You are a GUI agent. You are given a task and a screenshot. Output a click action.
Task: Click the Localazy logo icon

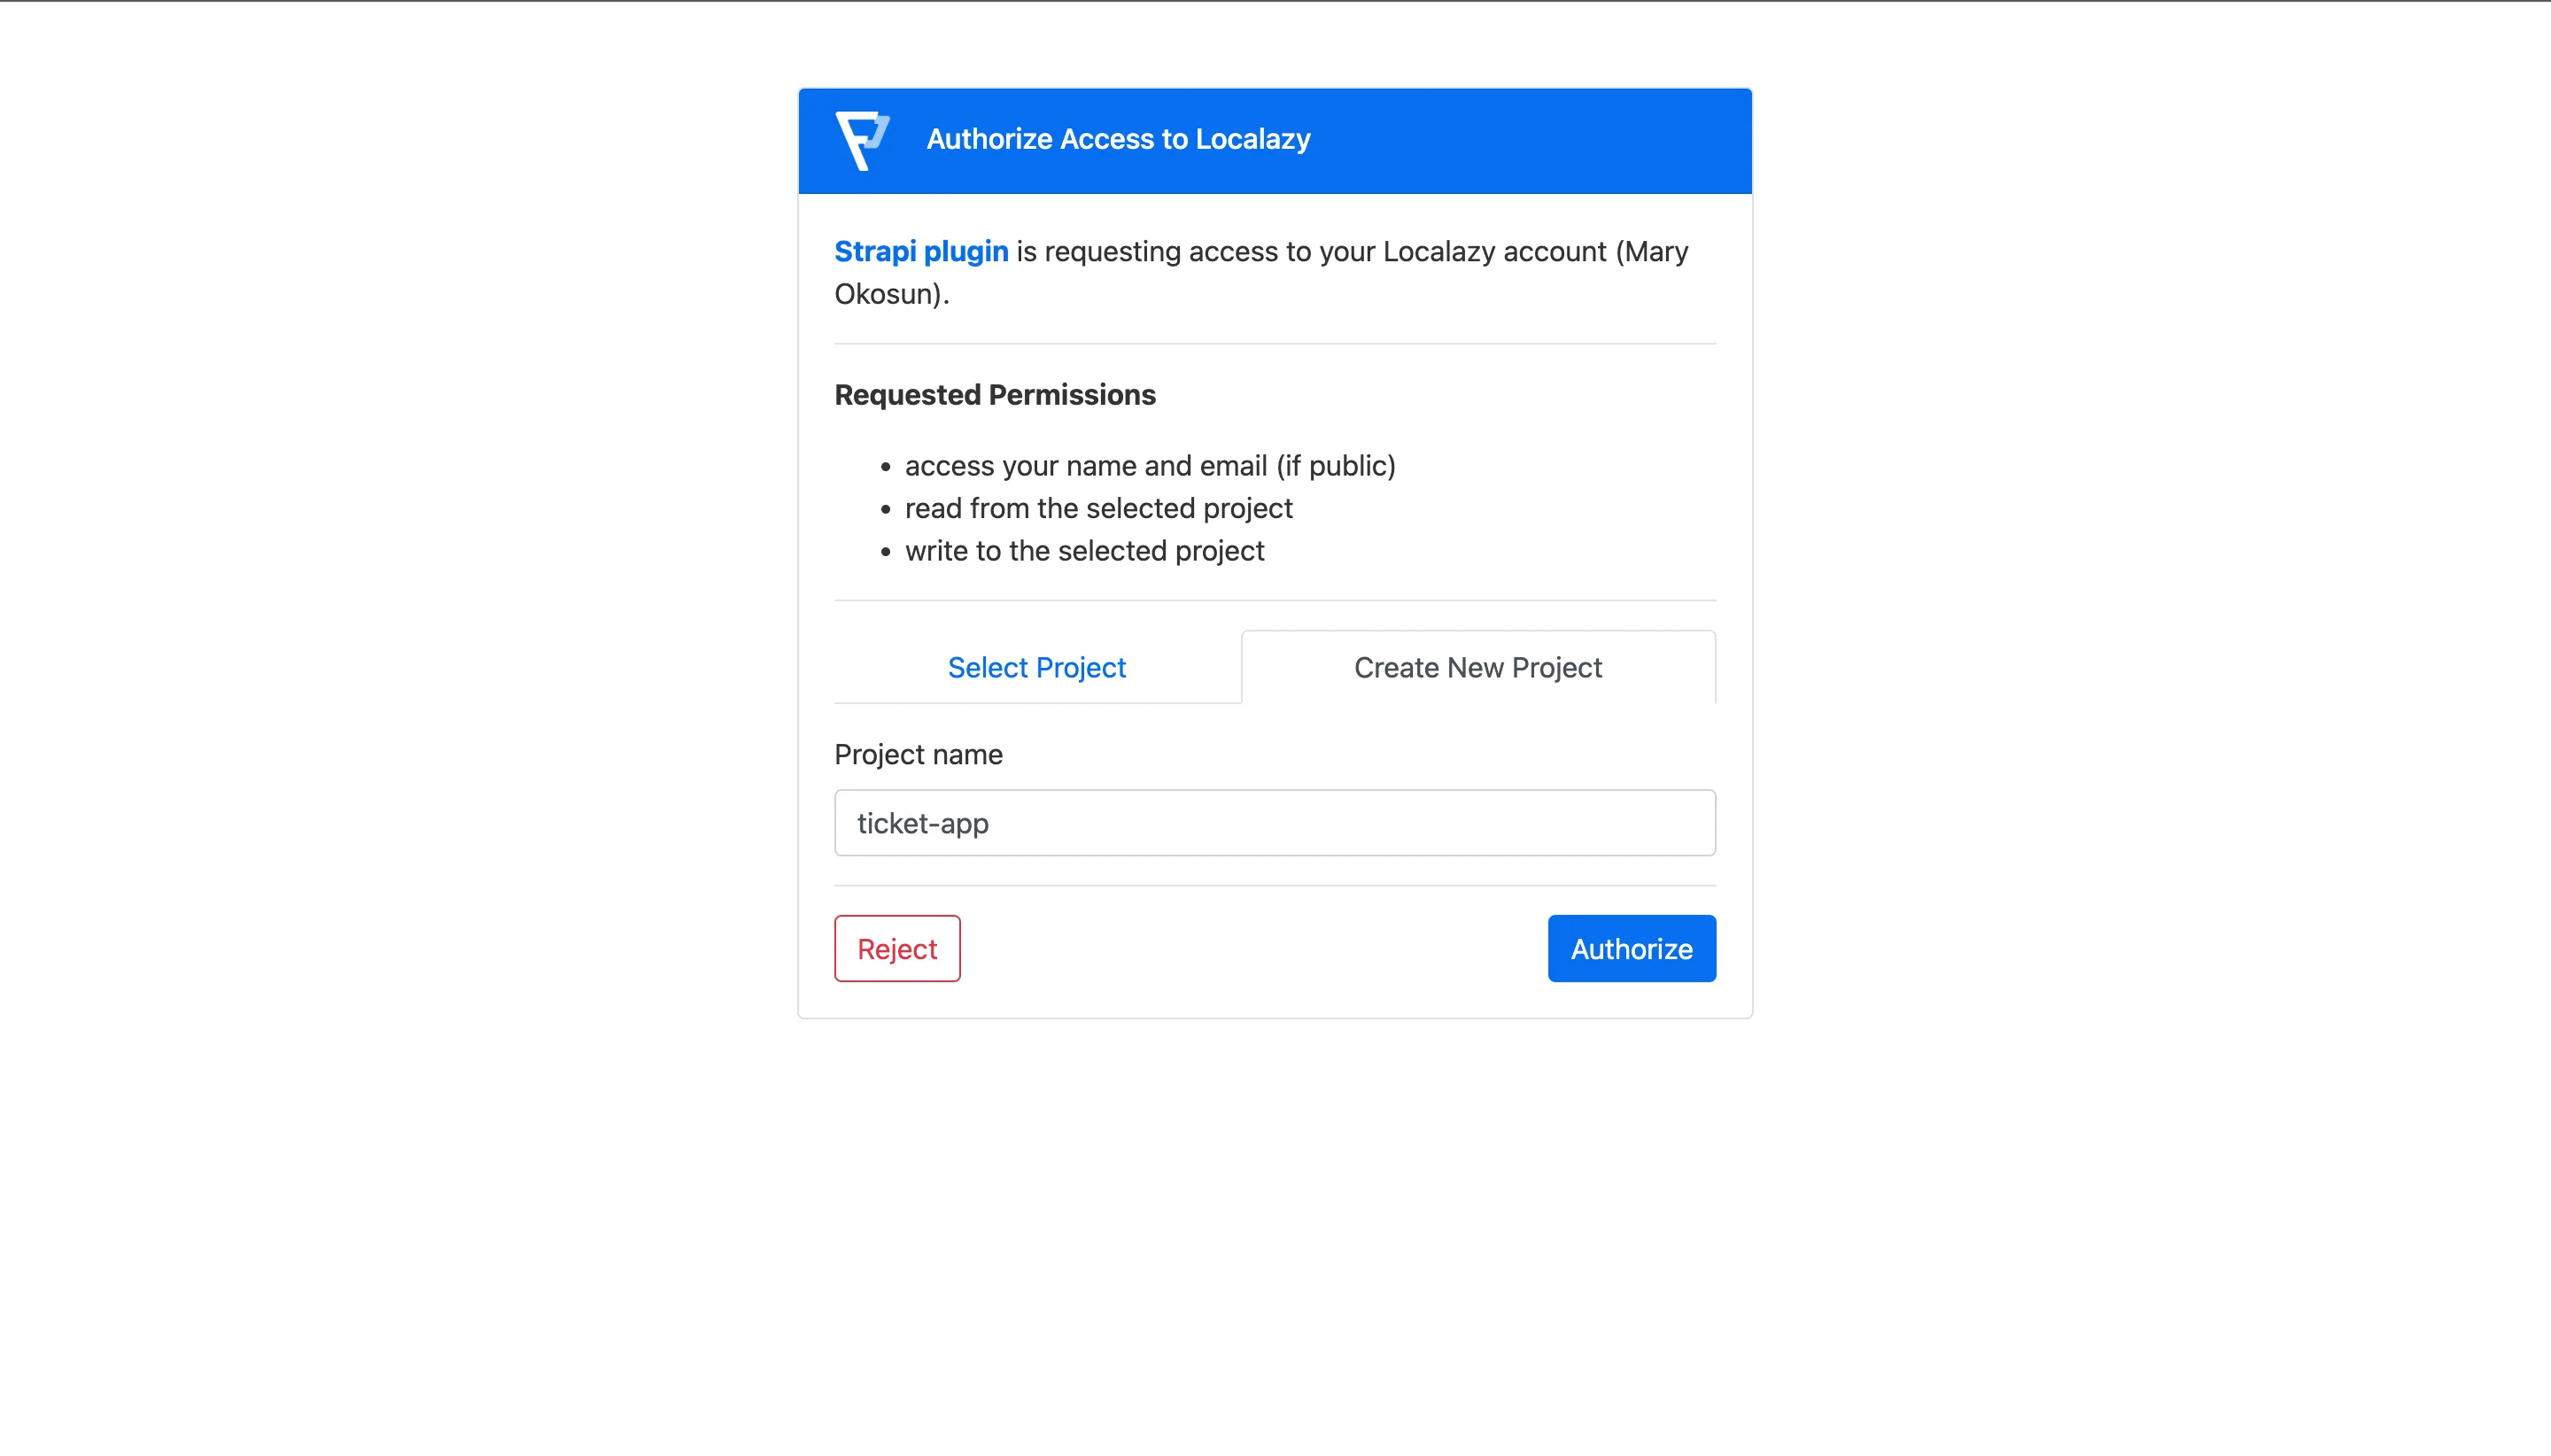[x=862, y=139]
